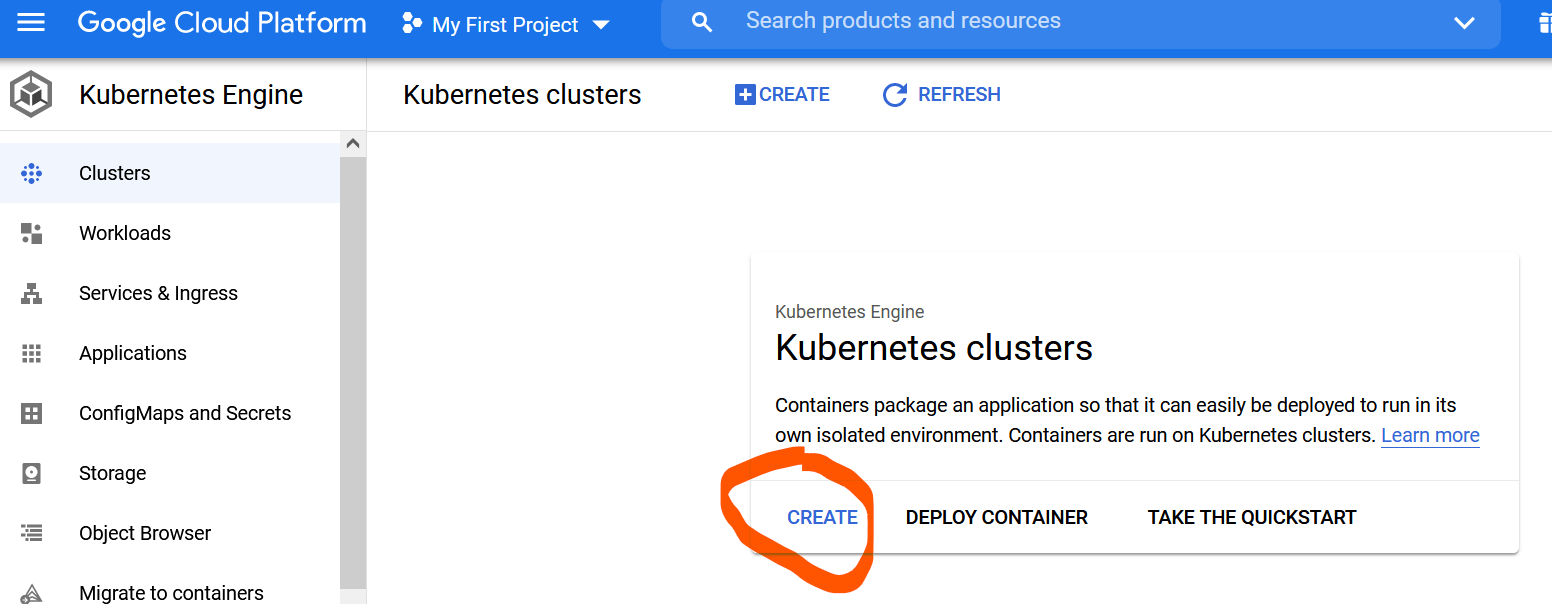
Task: Click the Storage disk icon
Action: (32, 473)
